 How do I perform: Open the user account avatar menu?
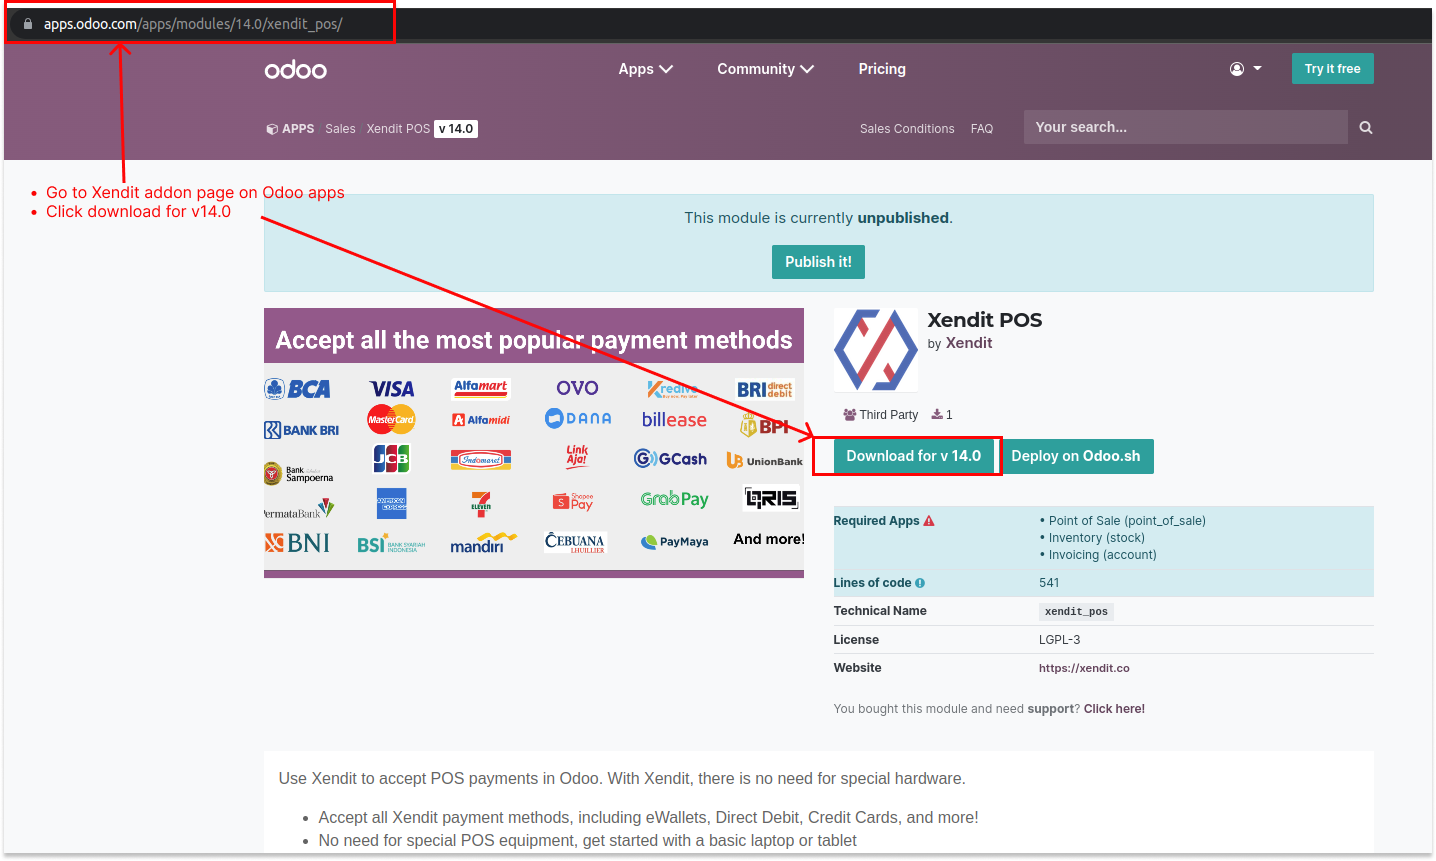pyautogui.click(x=1245, y=69)
